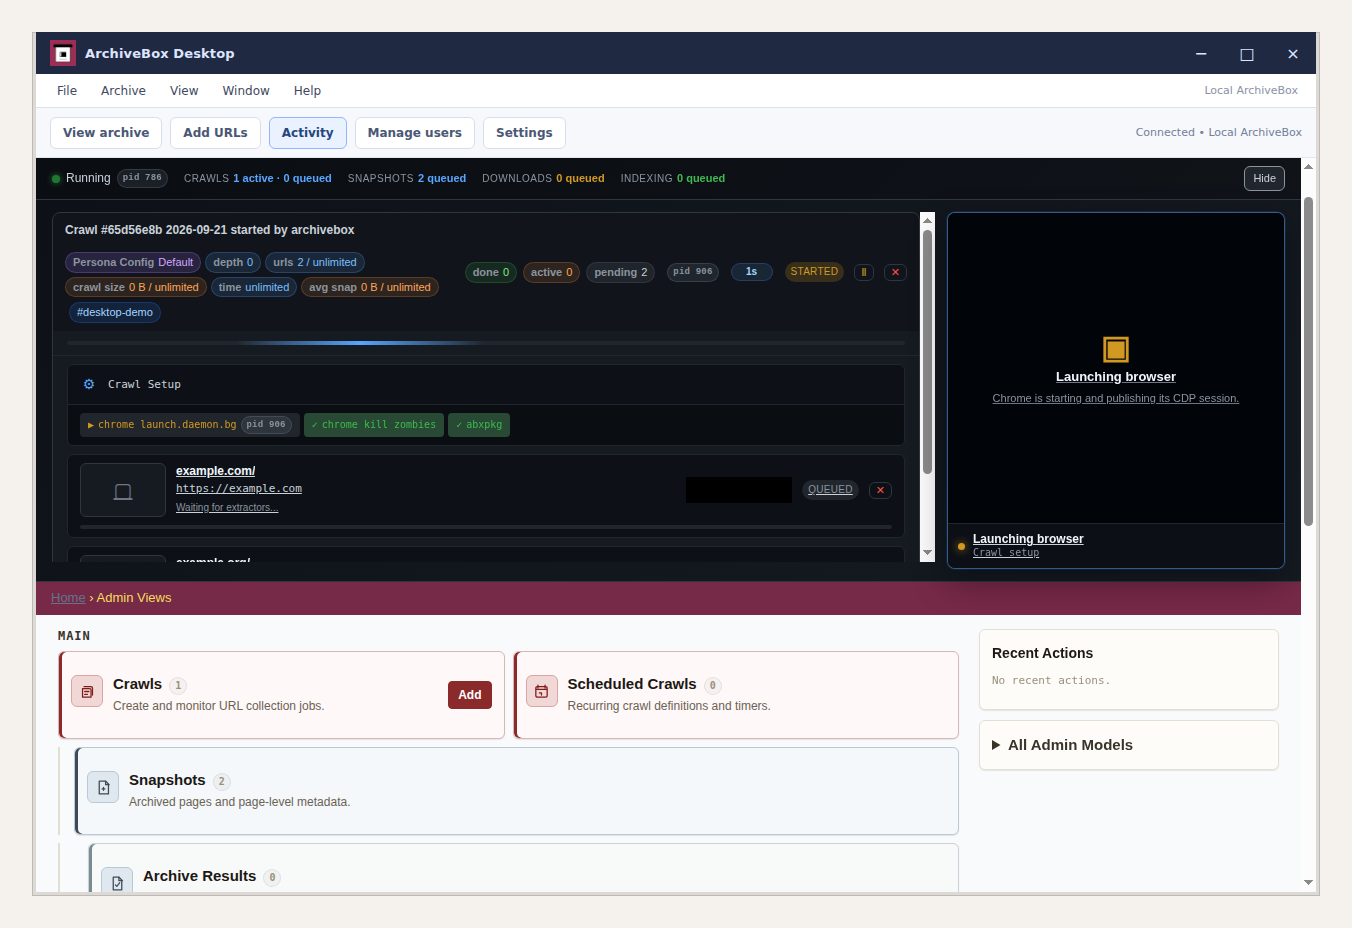Click the crawl list vertical scrollbar
The height and width of the screenshot is (928, 1352).
coord(927,352)
